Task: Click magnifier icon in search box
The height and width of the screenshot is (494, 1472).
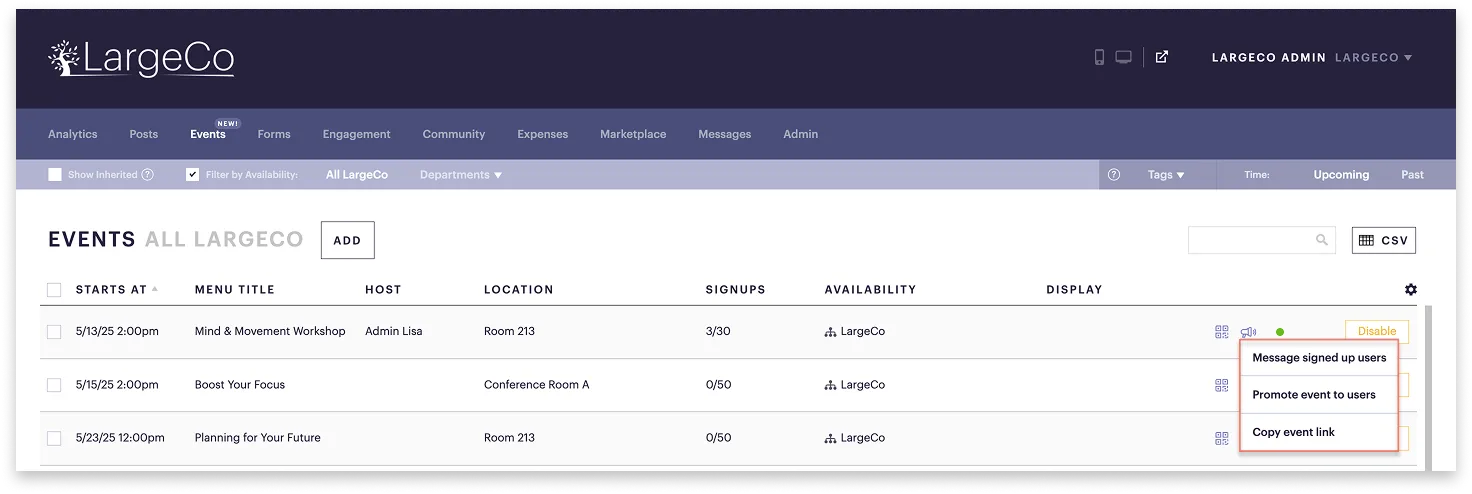Action: (x=1322, y=240)
